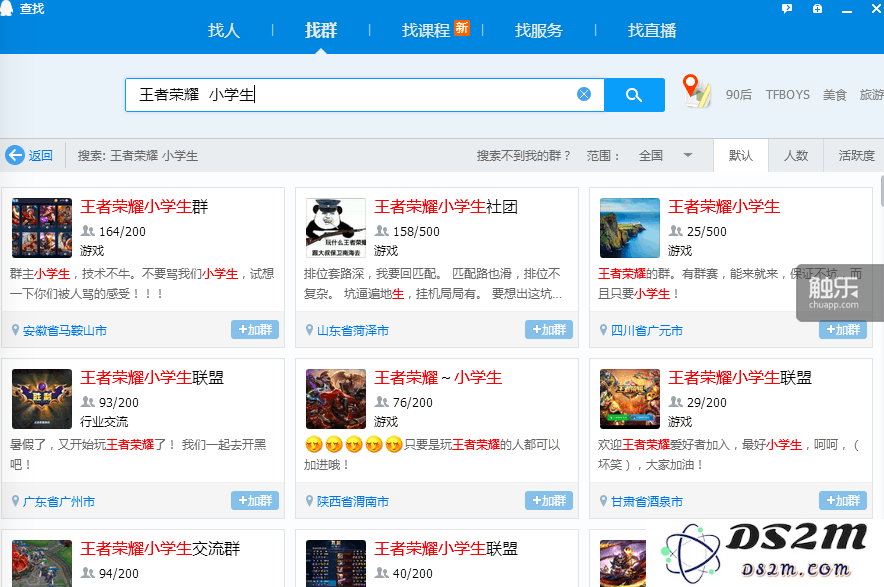
Task: Open 王者荣耀小学生群 group avatar
Action: (42, 228)
